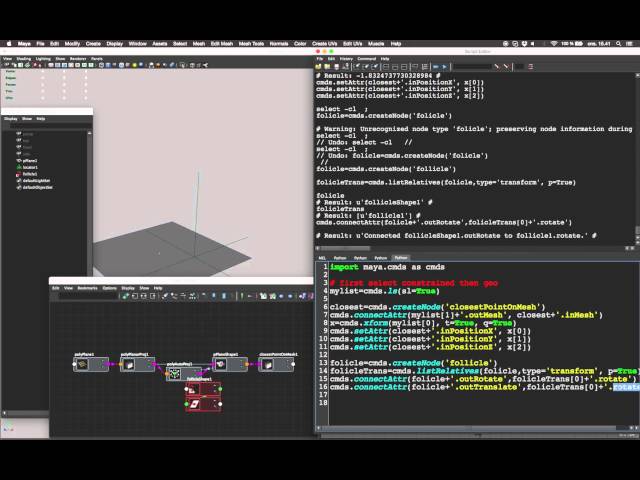Click the Show Input only icon

[x=395, y=67]
